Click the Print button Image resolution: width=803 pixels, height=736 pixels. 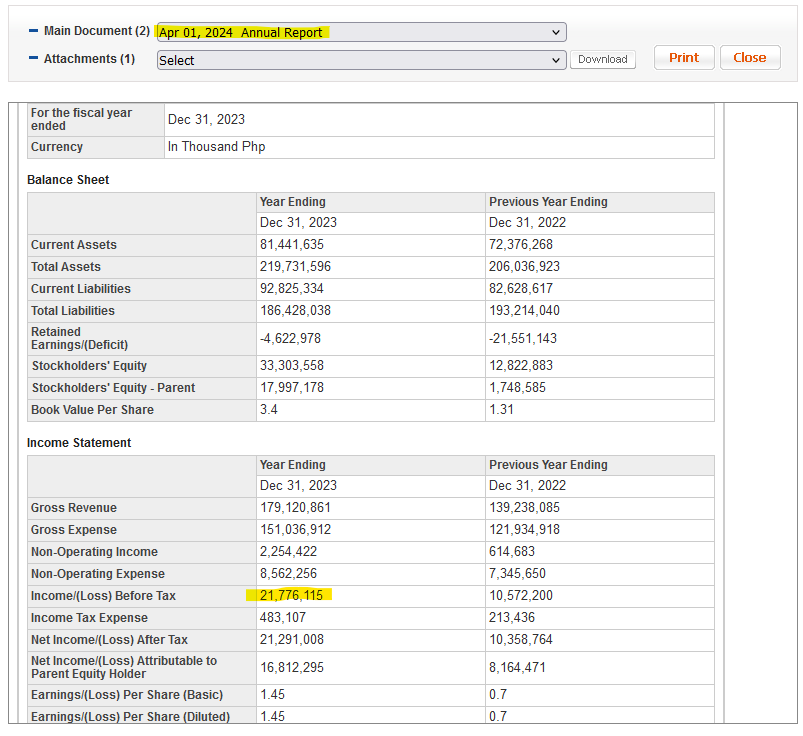pos(684,58)
